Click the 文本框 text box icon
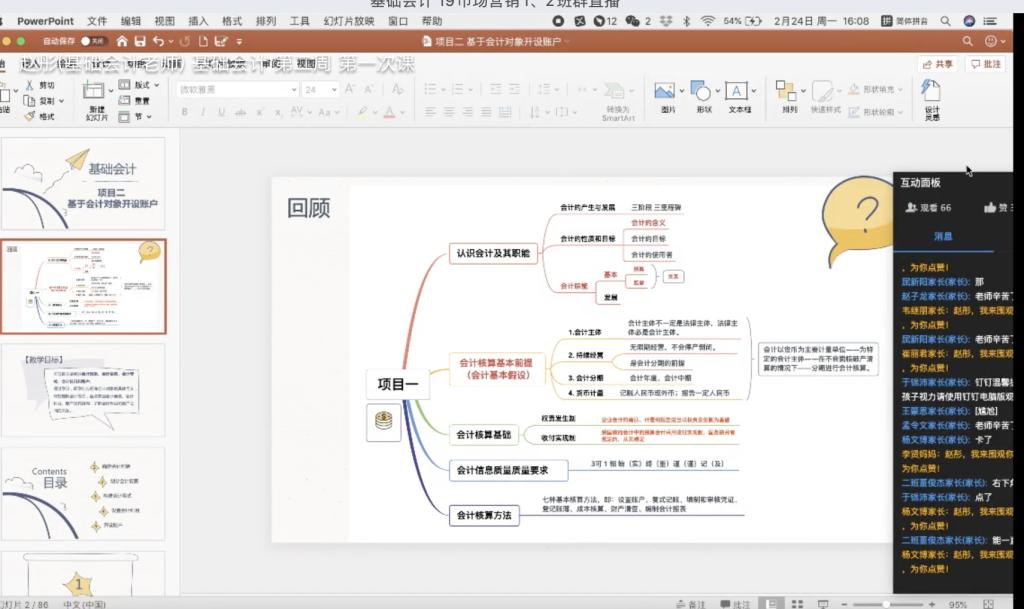Viewport: 1024px width, 609px height. click(738, 97)
